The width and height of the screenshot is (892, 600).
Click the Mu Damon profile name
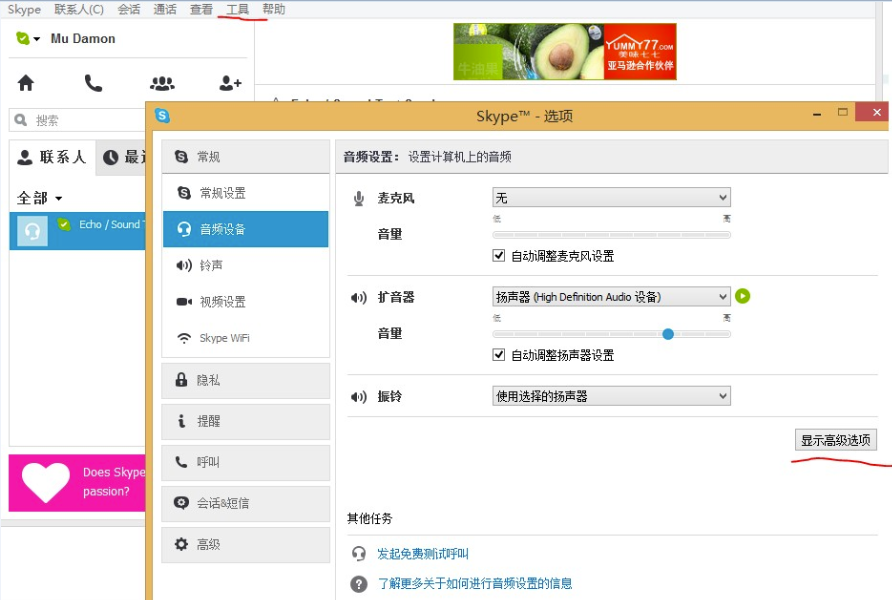pos(83,39)
